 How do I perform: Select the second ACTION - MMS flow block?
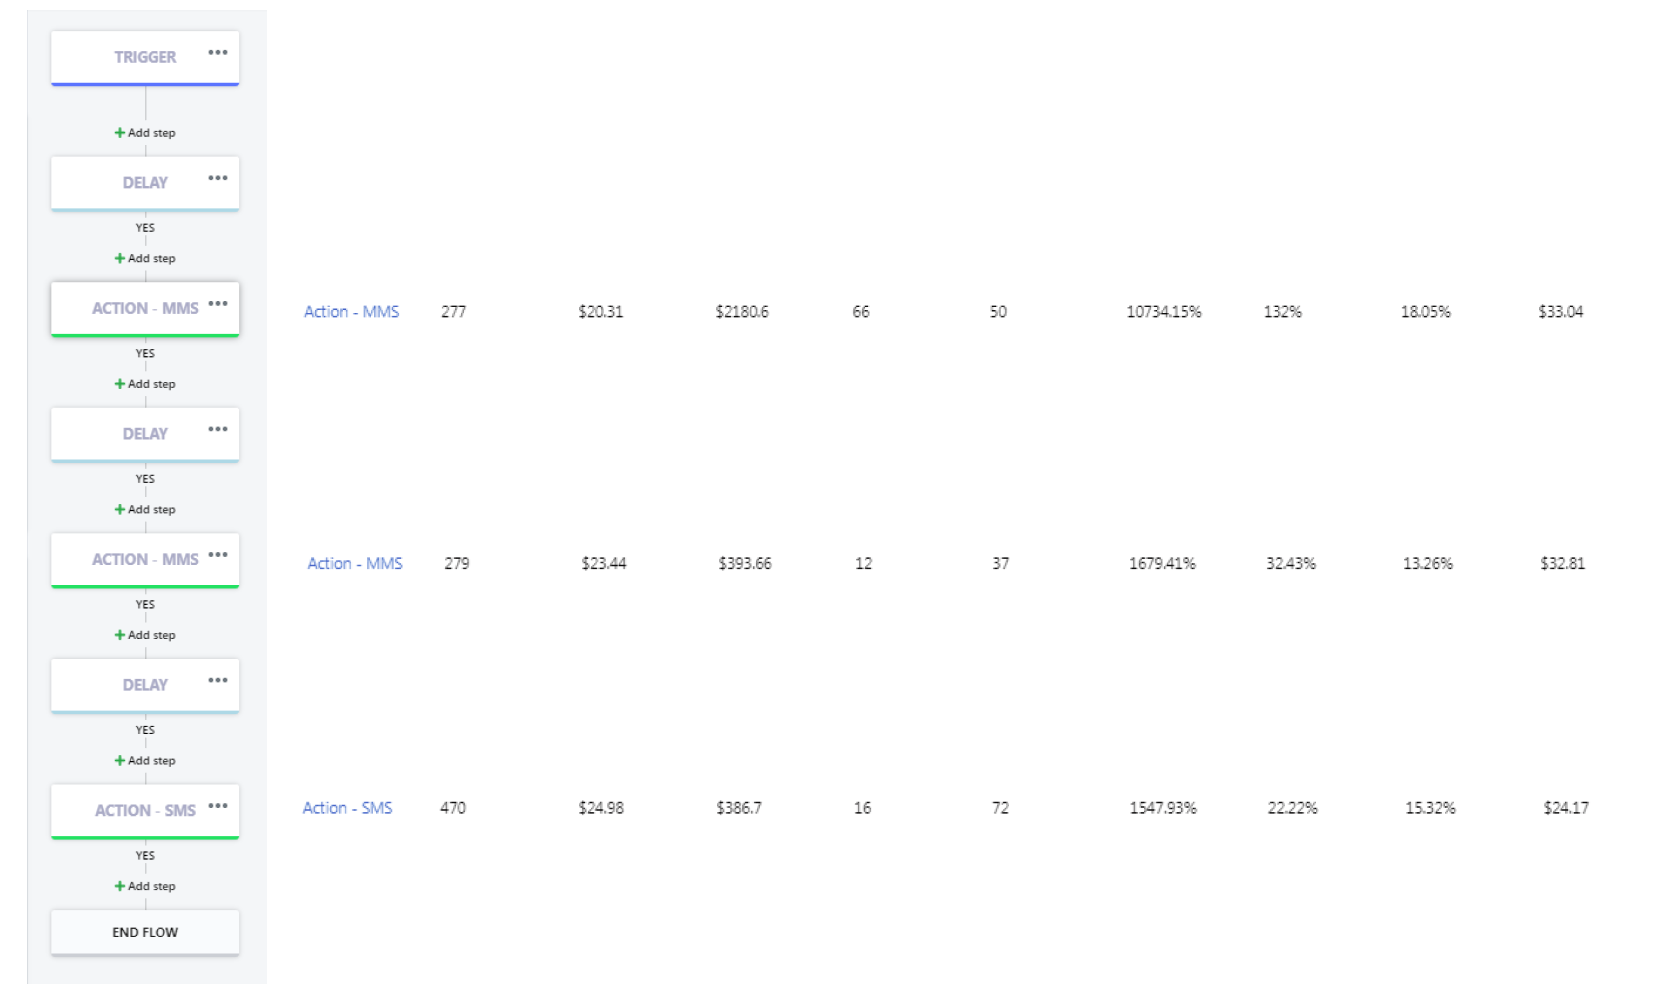(x=145, y=560)
